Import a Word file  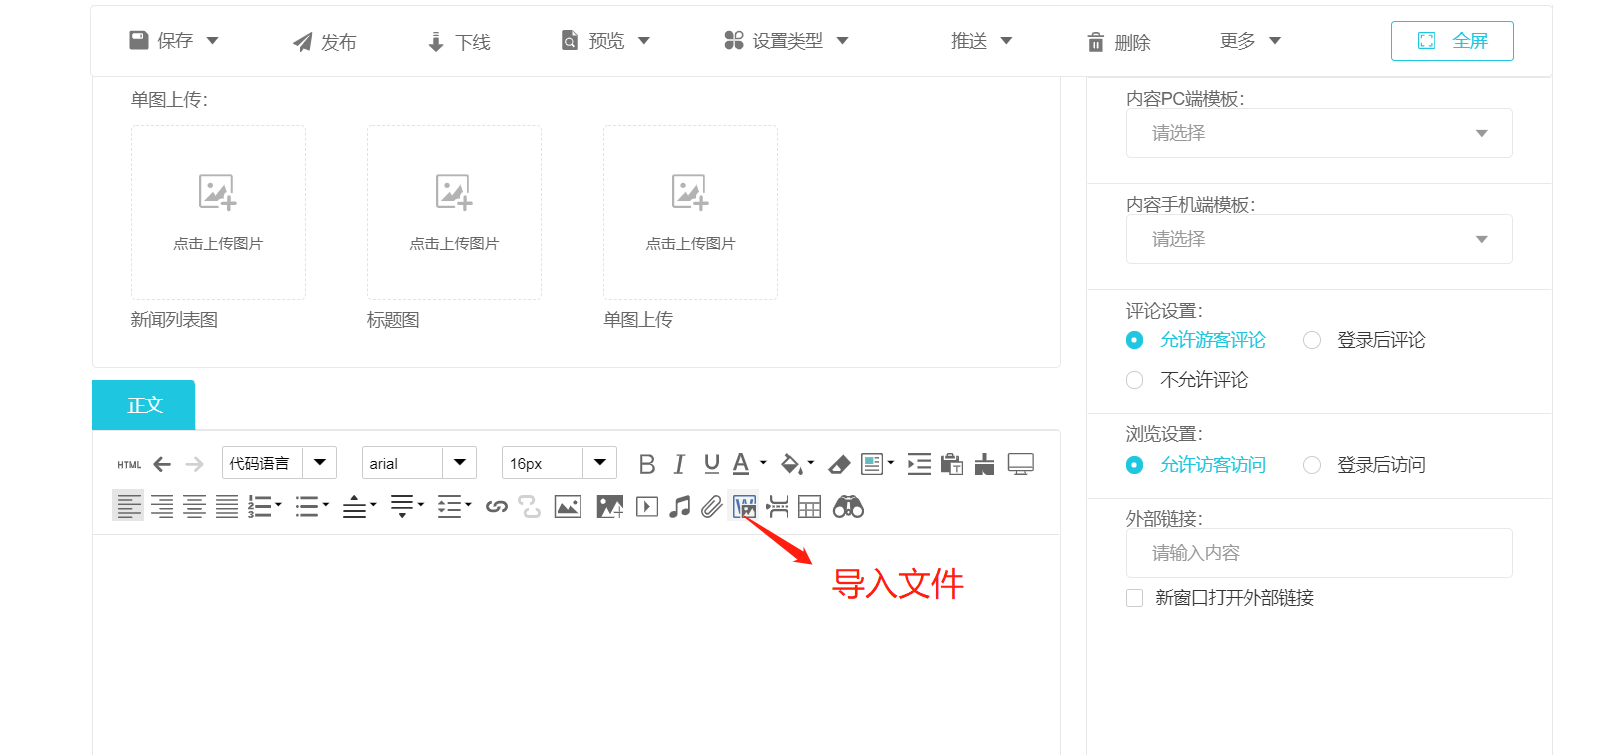tap(745, 507)
